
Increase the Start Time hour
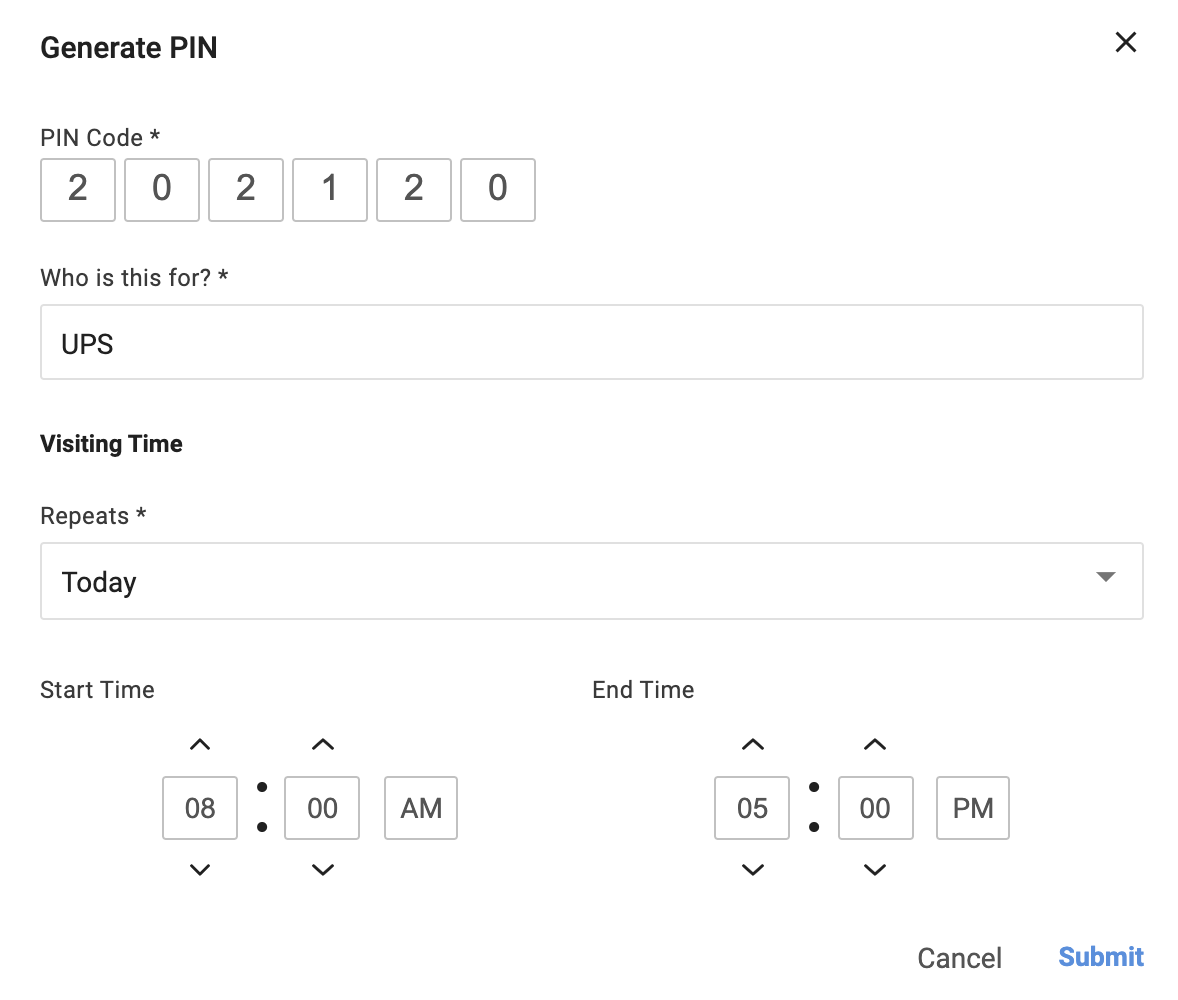click(x=200, y=744)
